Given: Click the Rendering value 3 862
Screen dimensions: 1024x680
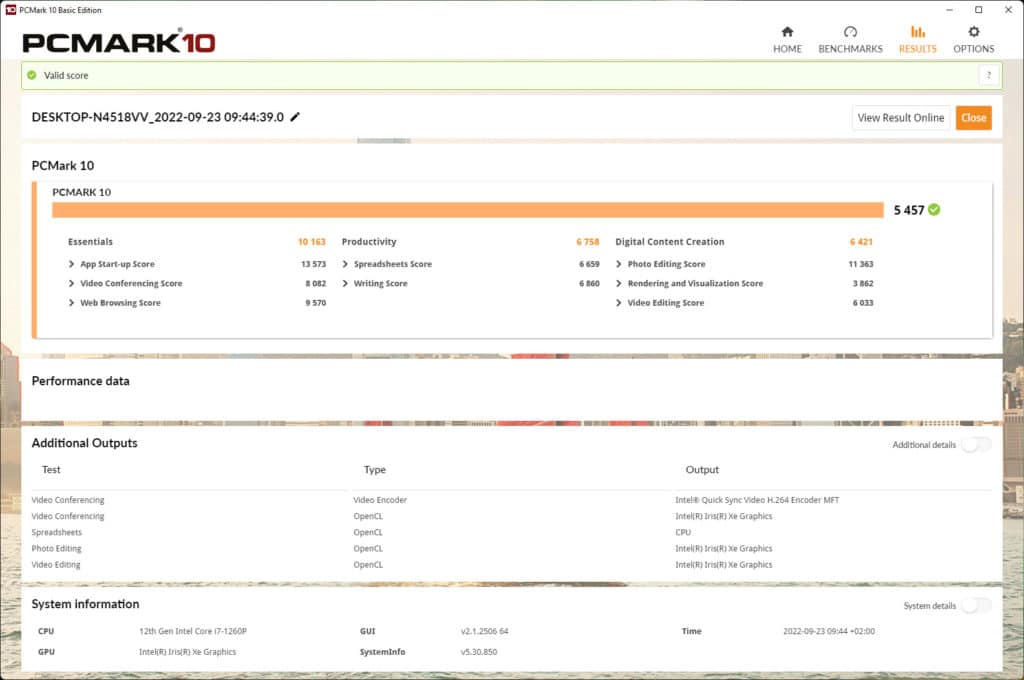Looking at the screenshot, I should tap(863, 283).
